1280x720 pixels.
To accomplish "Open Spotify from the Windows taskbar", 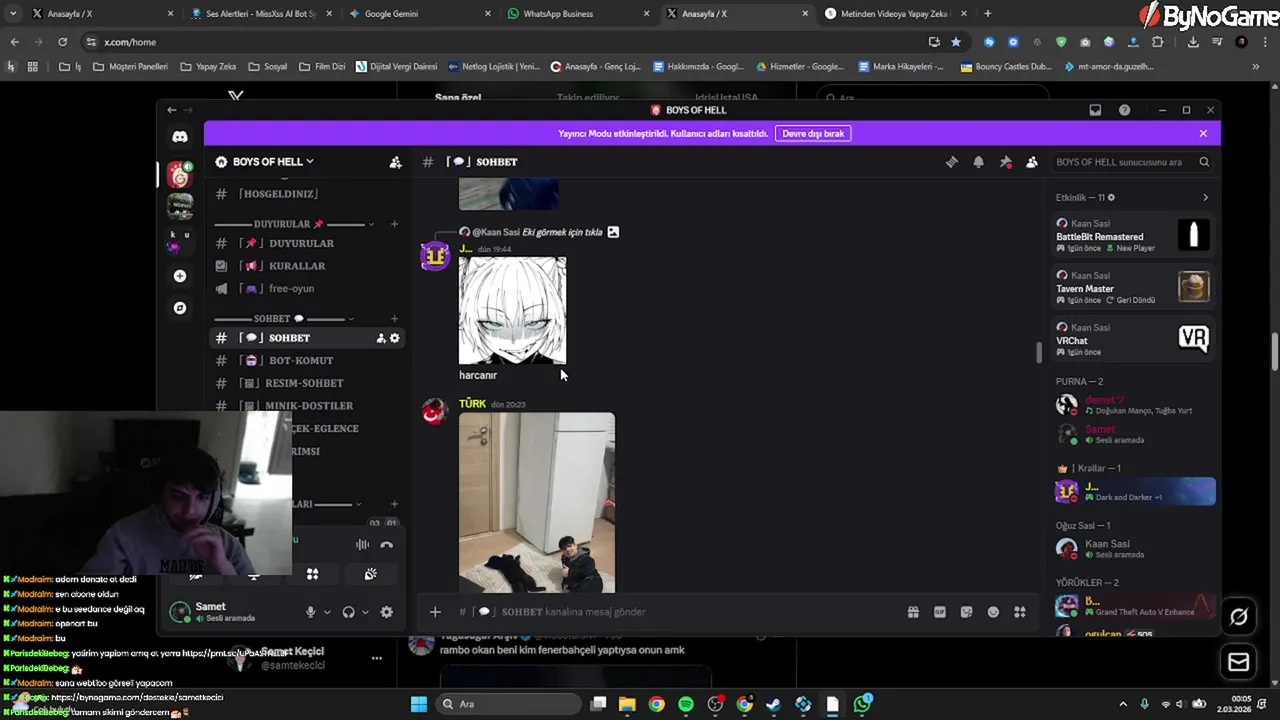I will pos(686,704).
